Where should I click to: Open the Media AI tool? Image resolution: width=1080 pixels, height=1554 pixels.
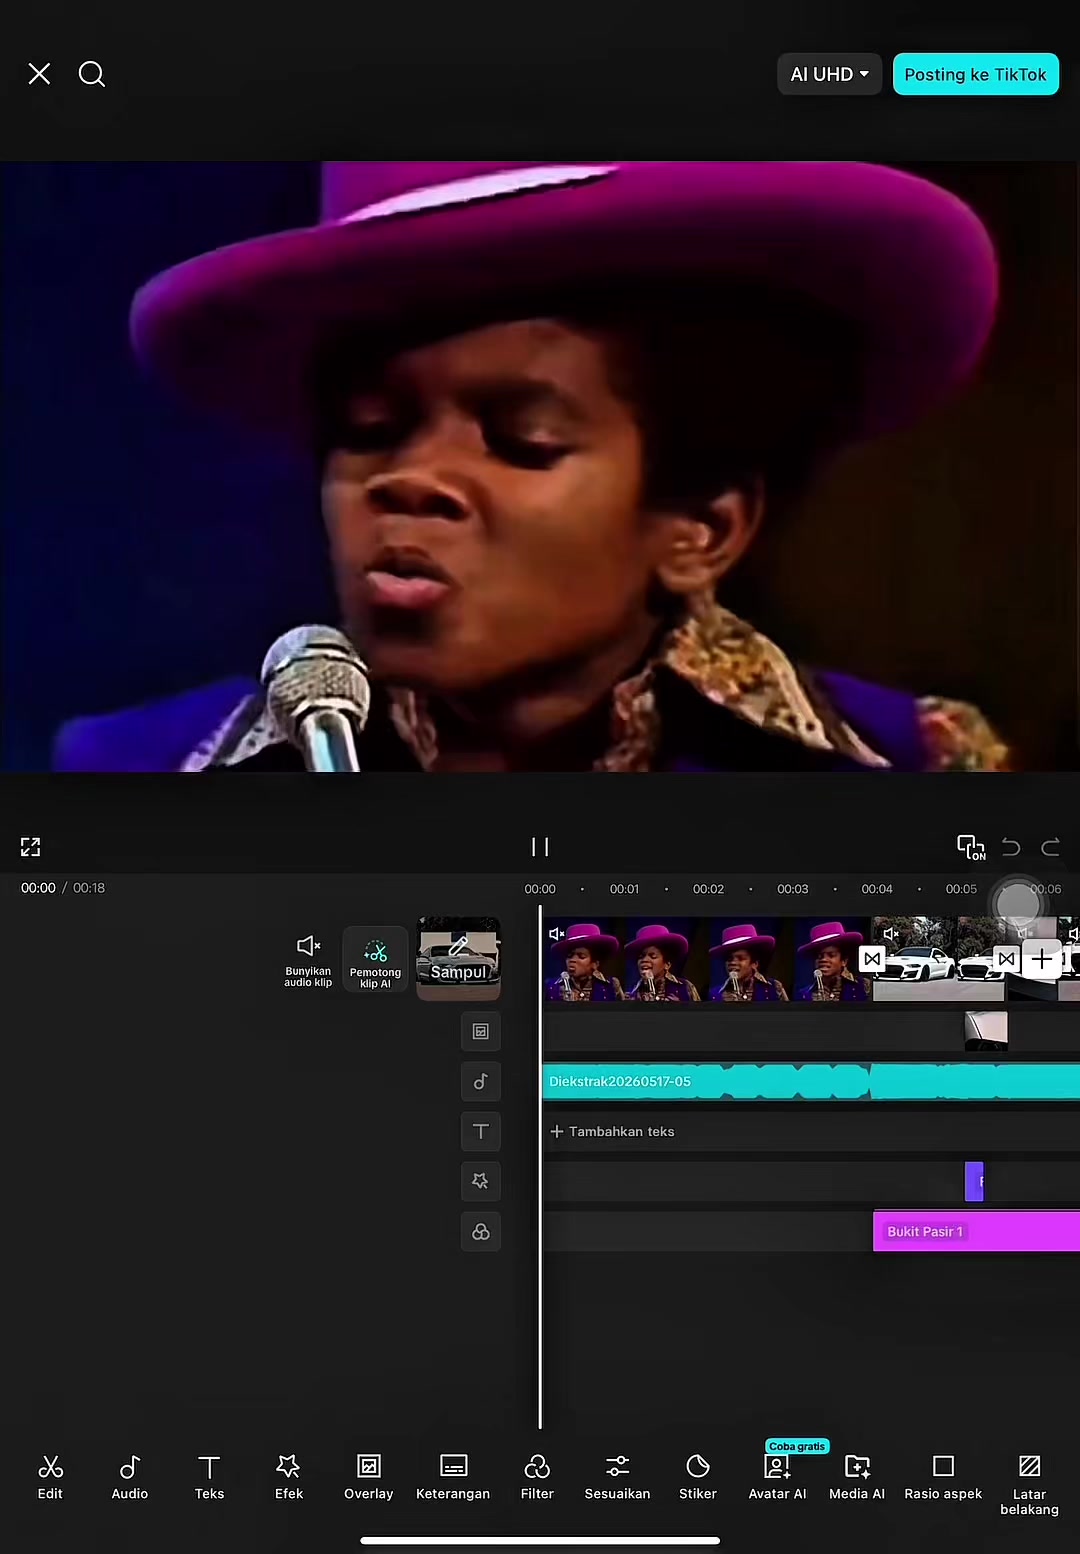(x=857, y=1478)
